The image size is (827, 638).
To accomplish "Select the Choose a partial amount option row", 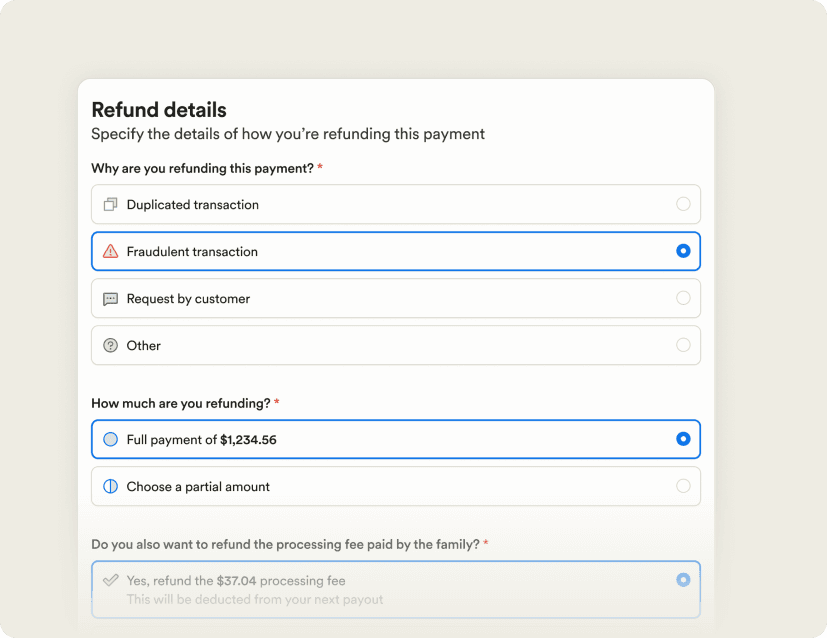I will click(395, 486).
